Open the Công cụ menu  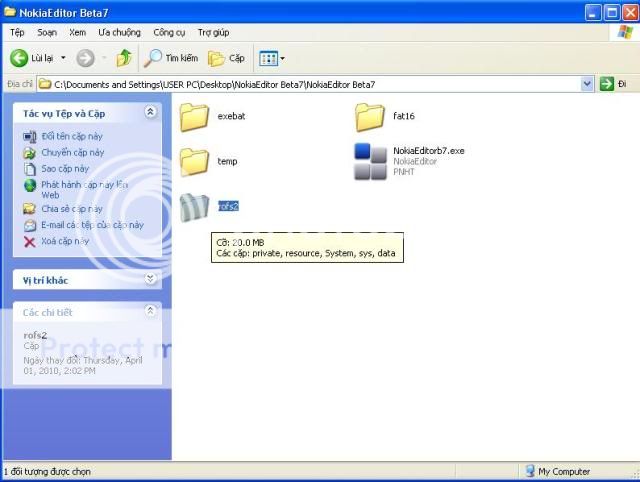click(169, 32)
